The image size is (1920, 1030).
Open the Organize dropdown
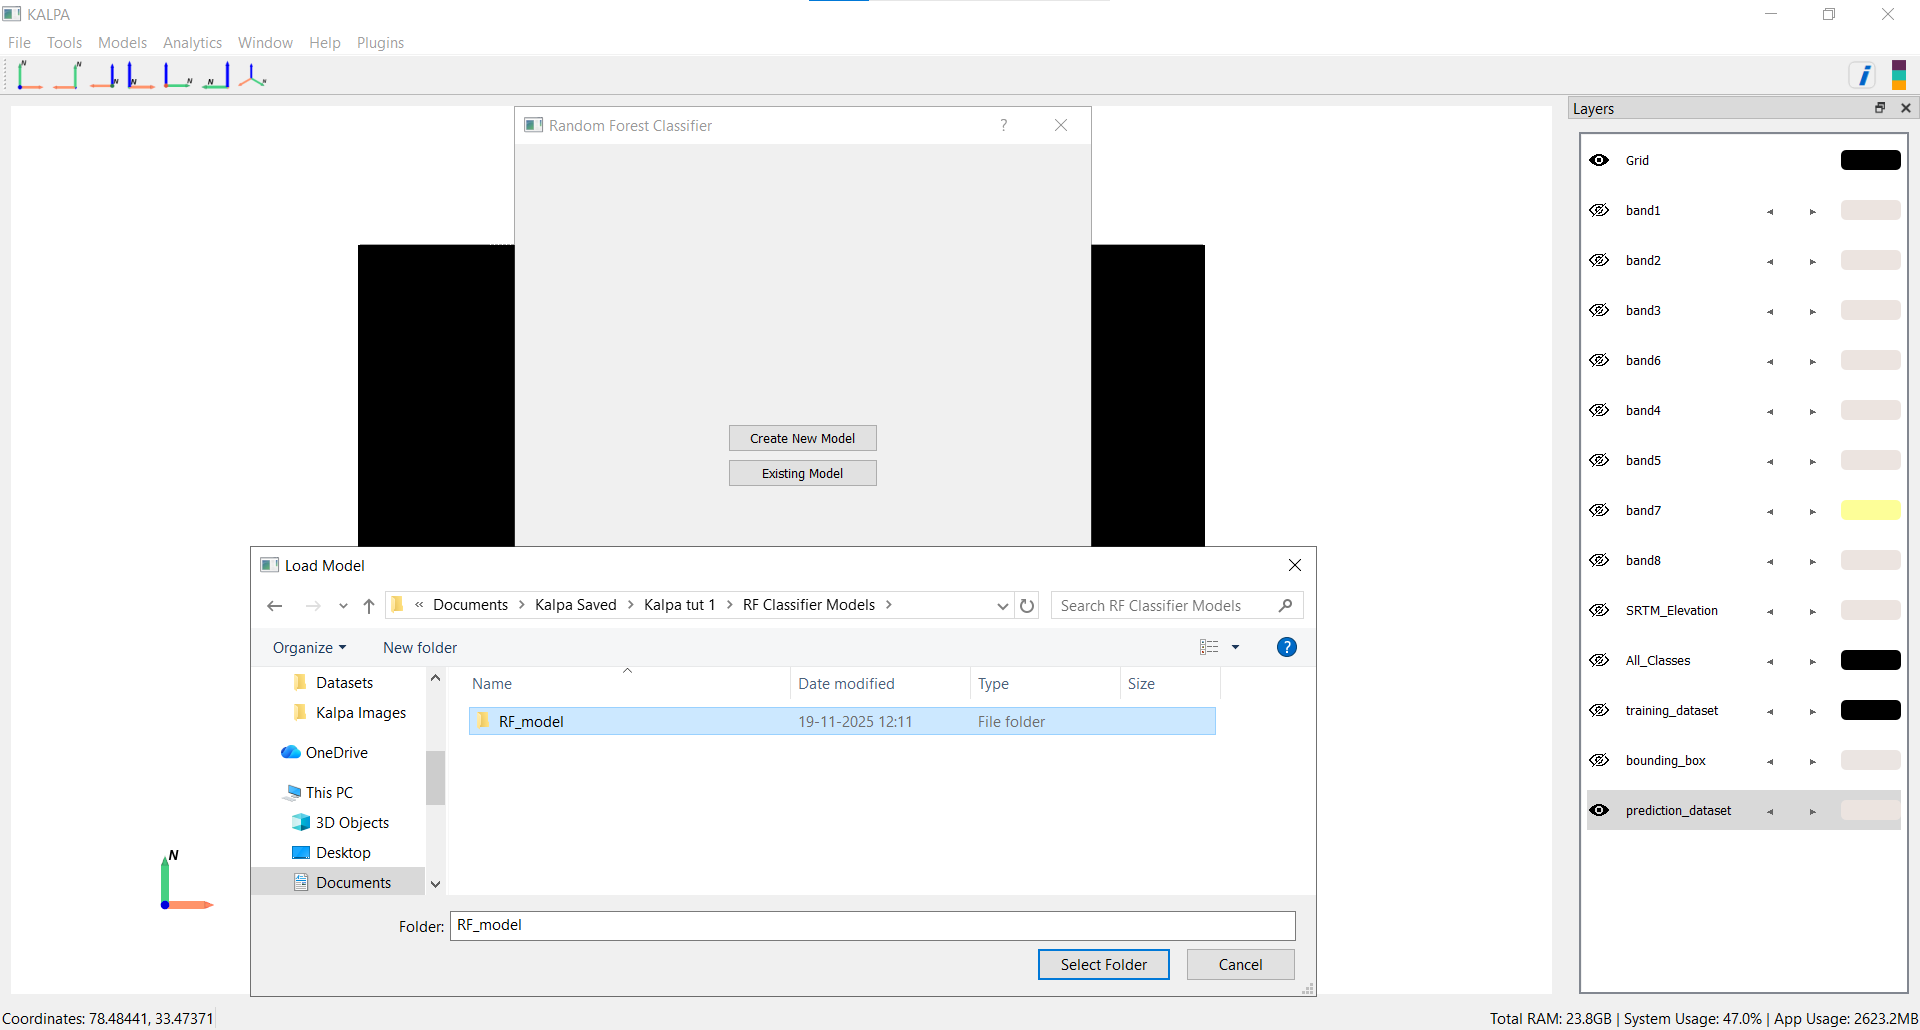309,648
